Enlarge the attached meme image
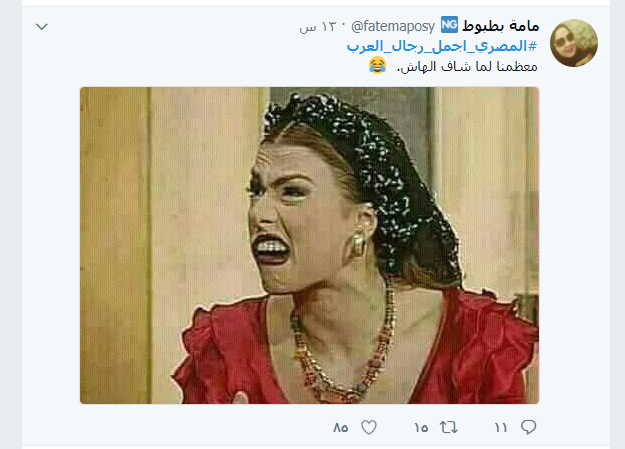 coord(309,245)
